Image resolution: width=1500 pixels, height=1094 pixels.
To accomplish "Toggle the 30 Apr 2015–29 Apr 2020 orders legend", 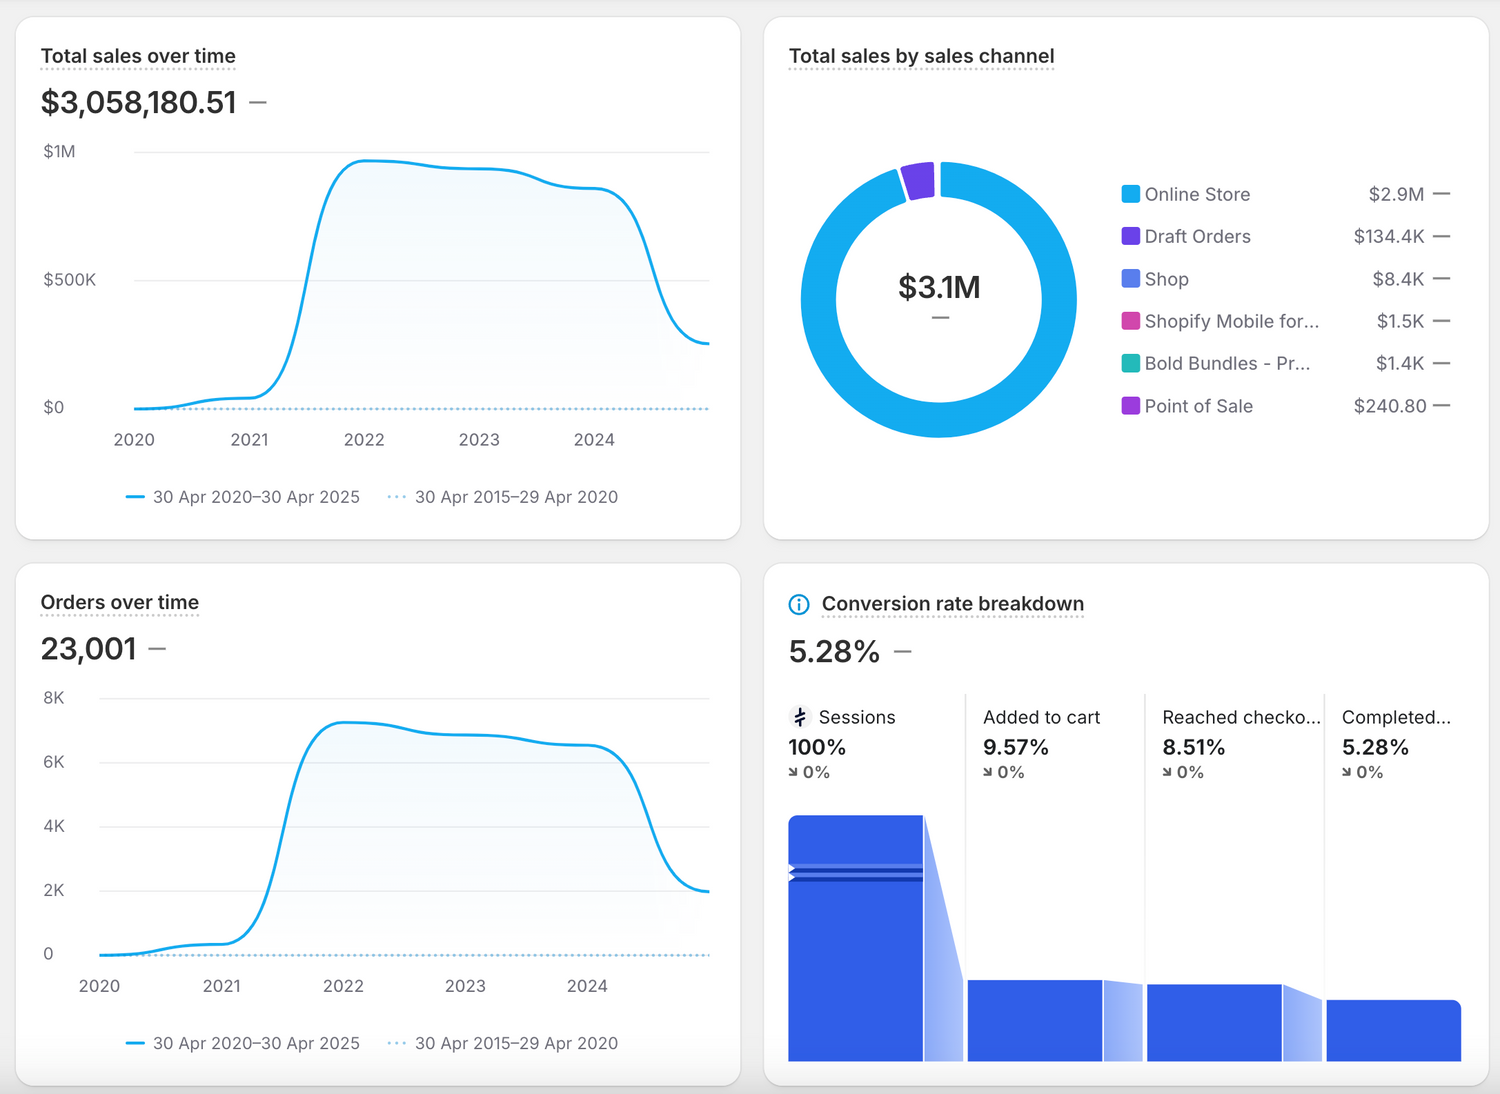I will (x=503, y=1043).
